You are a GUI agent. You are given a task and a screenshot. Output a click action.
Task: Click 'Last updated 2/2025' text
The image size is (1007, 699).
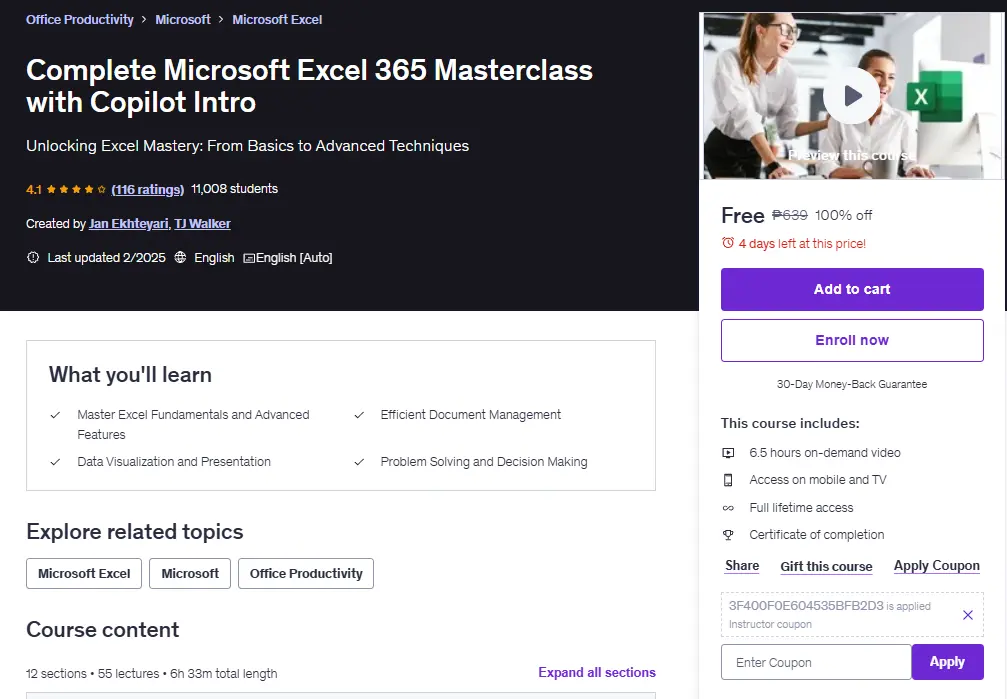(x=107, y=258)
